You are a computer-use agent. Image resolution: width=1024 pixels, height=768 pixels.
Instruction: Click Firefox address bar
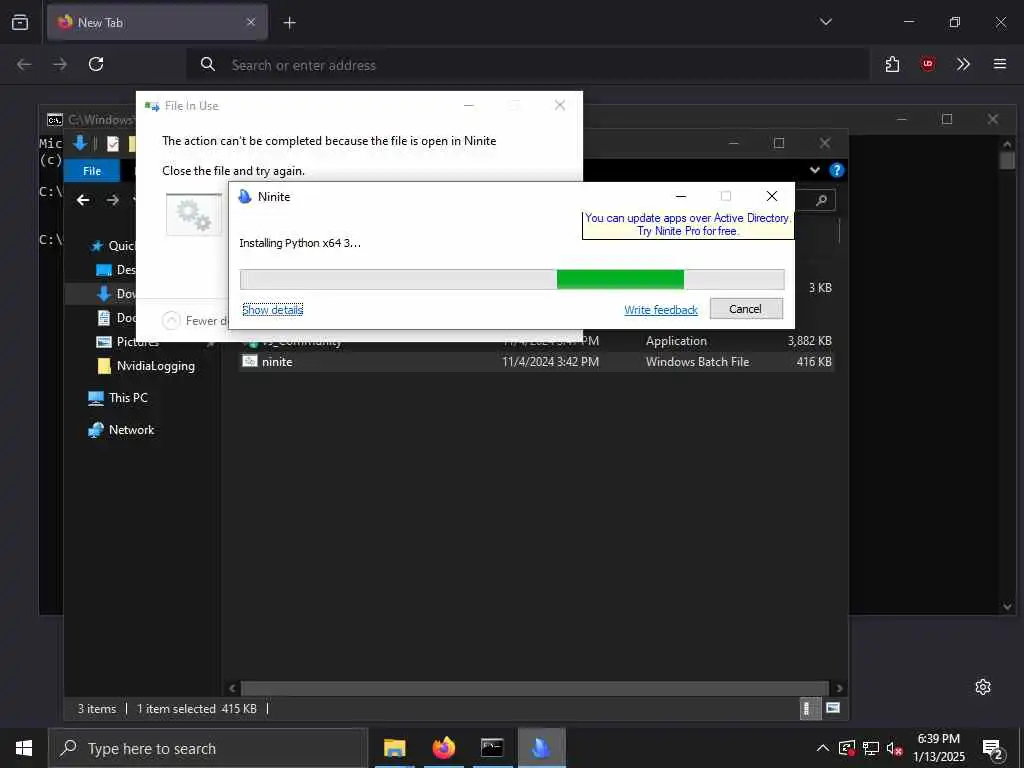[528, 65]
